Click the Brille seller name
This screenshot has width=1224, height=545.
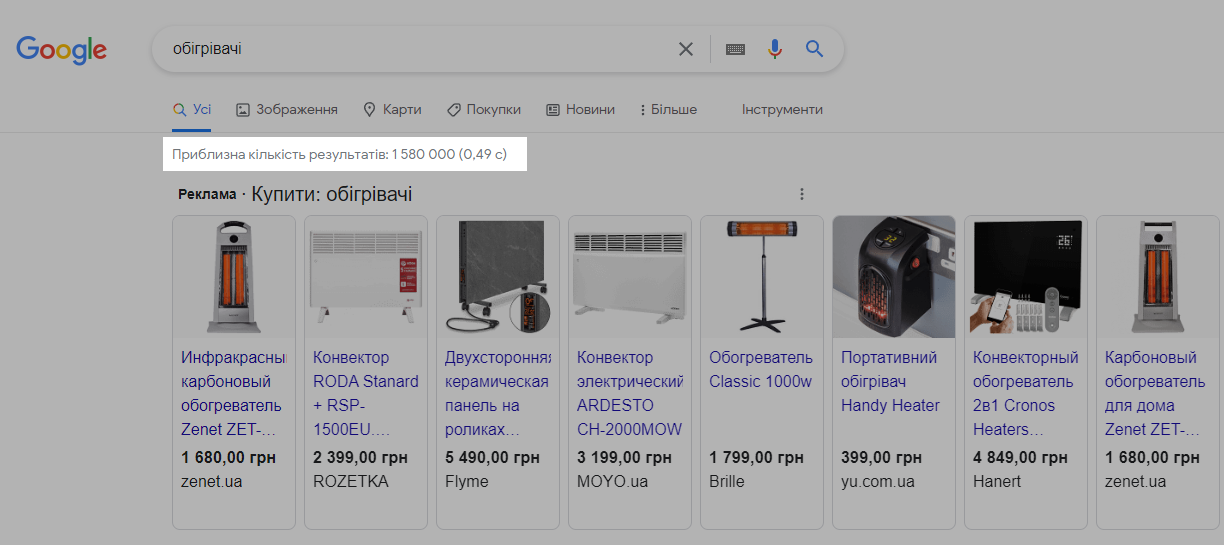point(727,481)
